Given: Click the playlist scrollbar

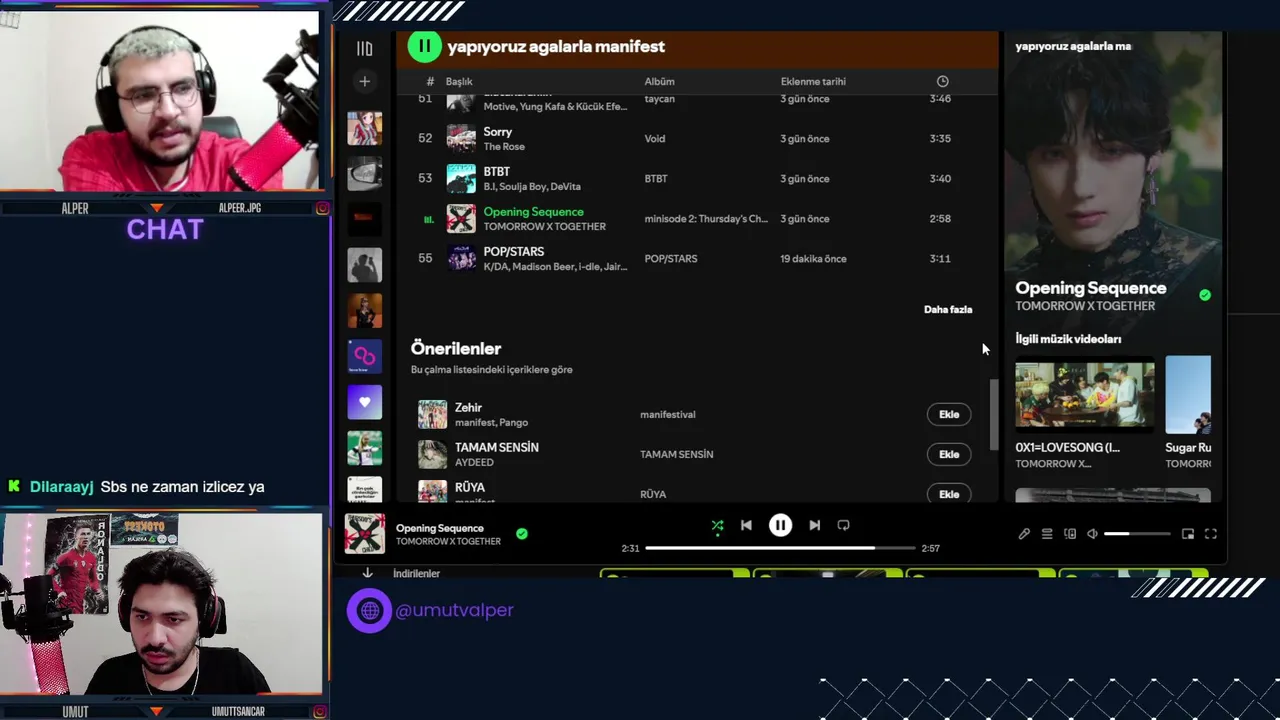Looking at the screenshot, I should point(993,415).
